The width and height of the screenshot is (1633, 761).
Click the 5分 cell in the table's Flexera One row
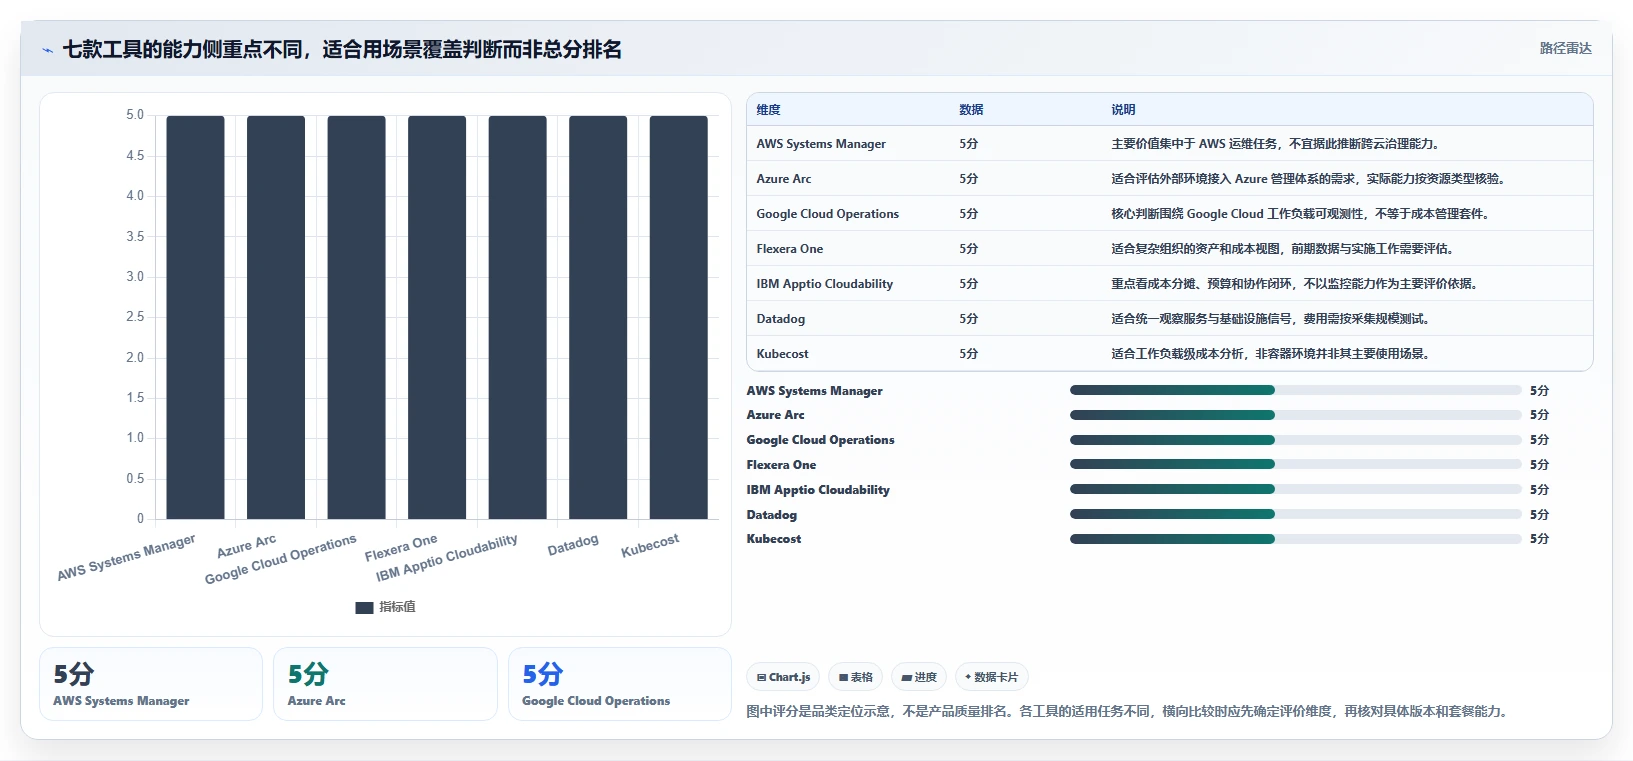click(x=969, y=249)
